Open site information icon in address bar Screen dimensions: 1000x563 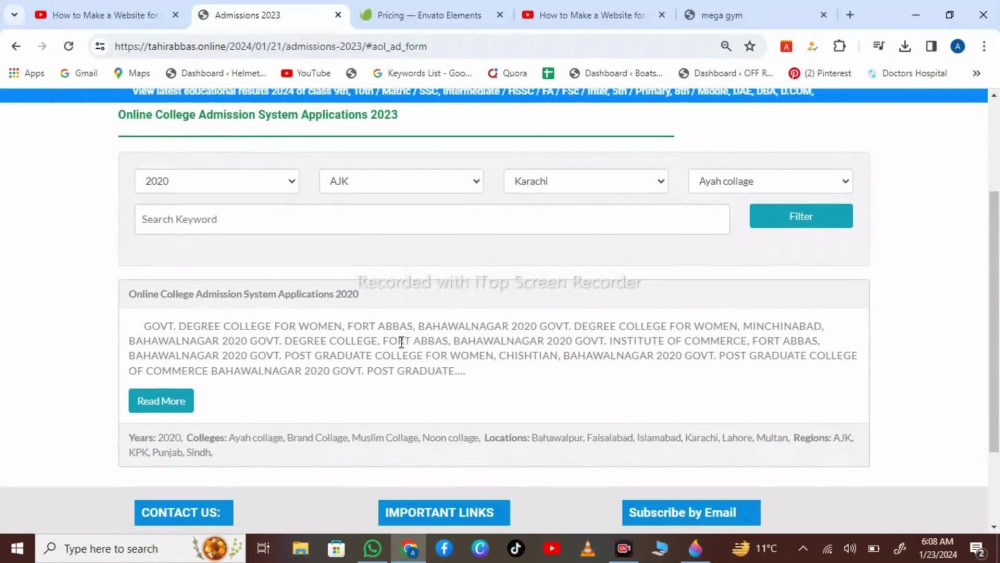click(x=99, y=46)
